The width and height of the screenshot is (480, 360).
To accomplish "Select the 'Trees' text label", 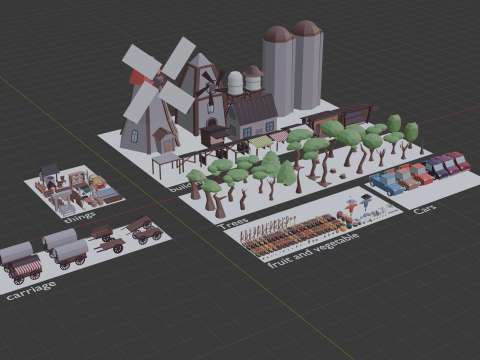I will pyautogui.click(x=233, y=223).
